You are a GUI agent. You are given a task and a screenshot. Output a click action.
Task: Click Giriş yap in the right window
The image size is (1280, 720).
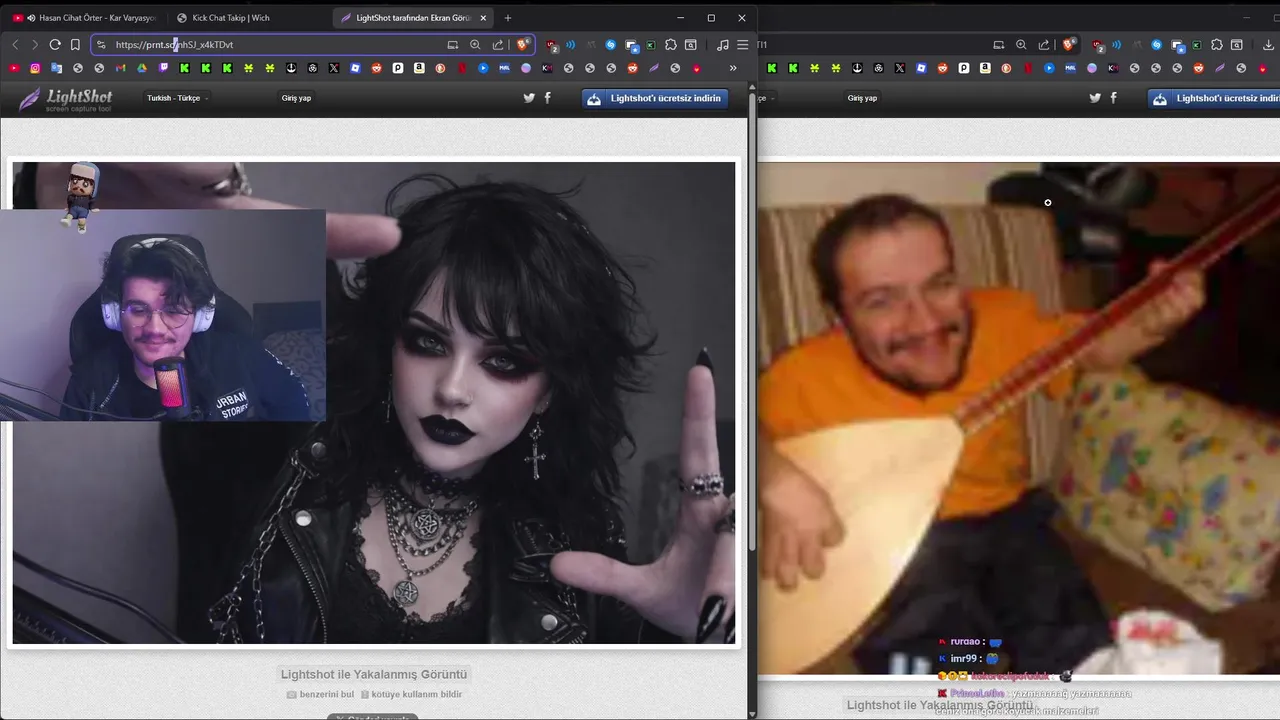(862, 98)
